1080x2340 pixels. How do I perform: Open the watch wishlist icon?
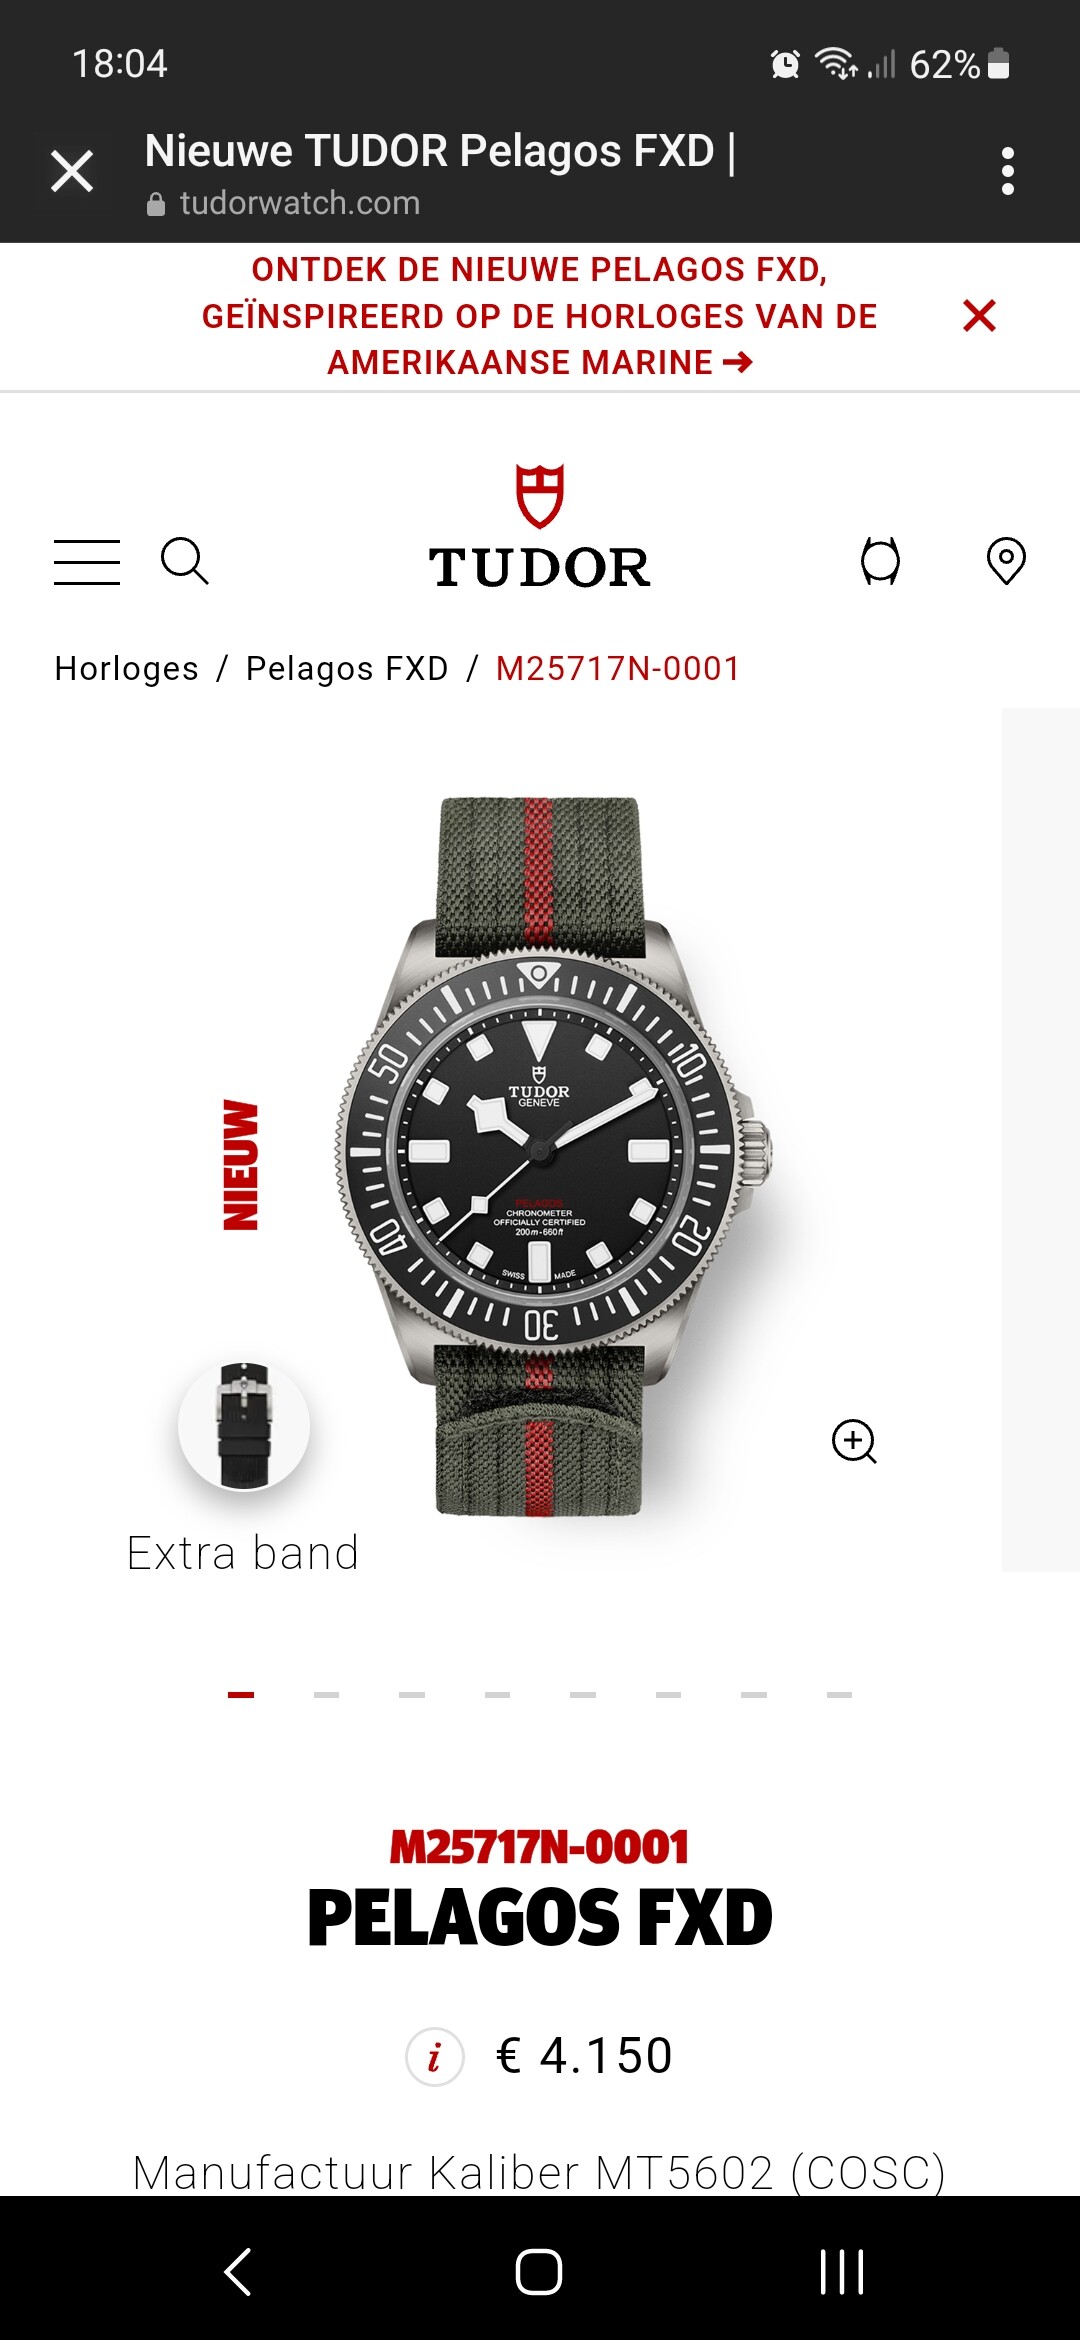pyautogui.click(x=880, y=561)
